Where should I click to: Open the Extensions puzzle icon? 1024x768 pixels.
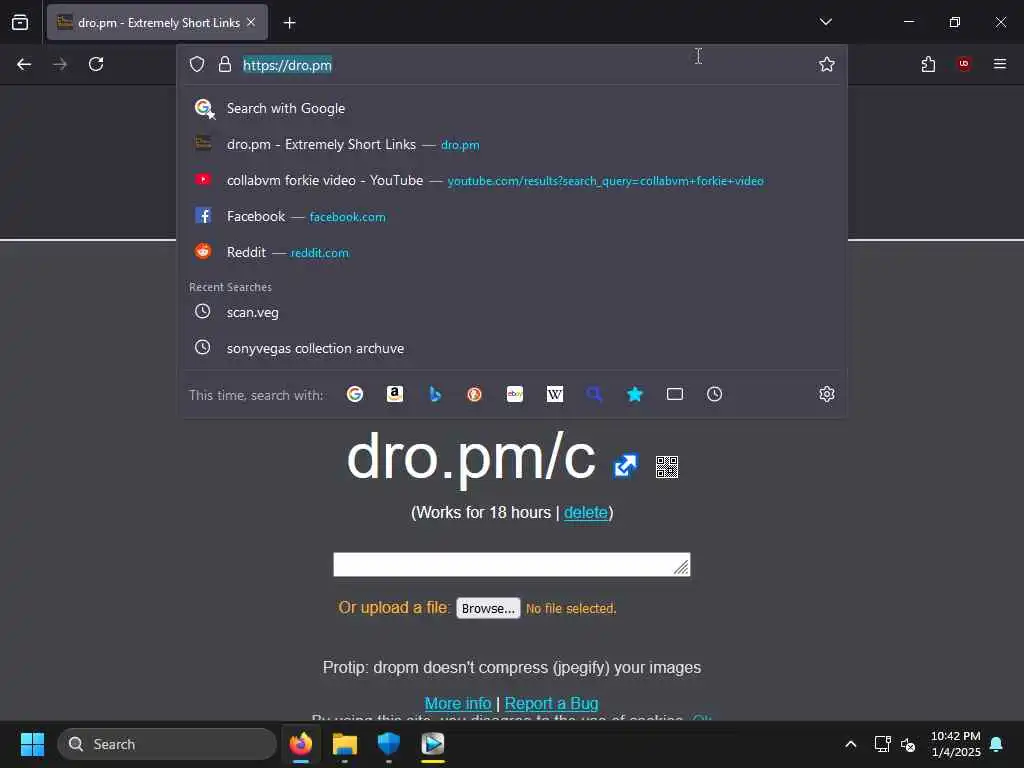tap(928, 64)
